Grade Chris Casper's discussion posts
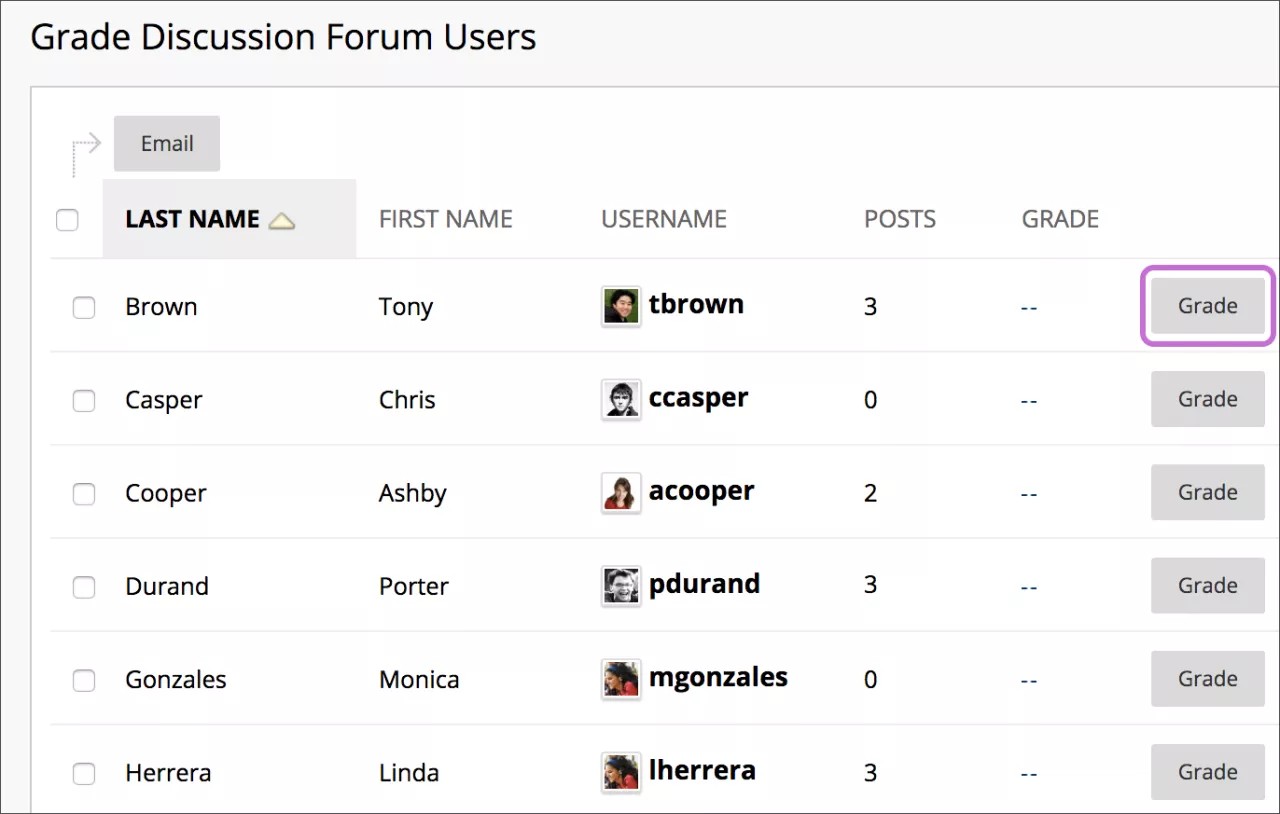1280x814 pixels. point(1207,399)
